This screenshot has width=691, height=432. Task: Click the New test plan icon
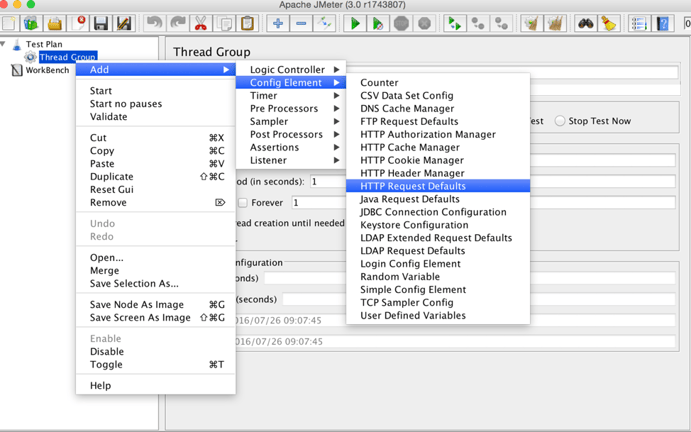tap(8, 23)
